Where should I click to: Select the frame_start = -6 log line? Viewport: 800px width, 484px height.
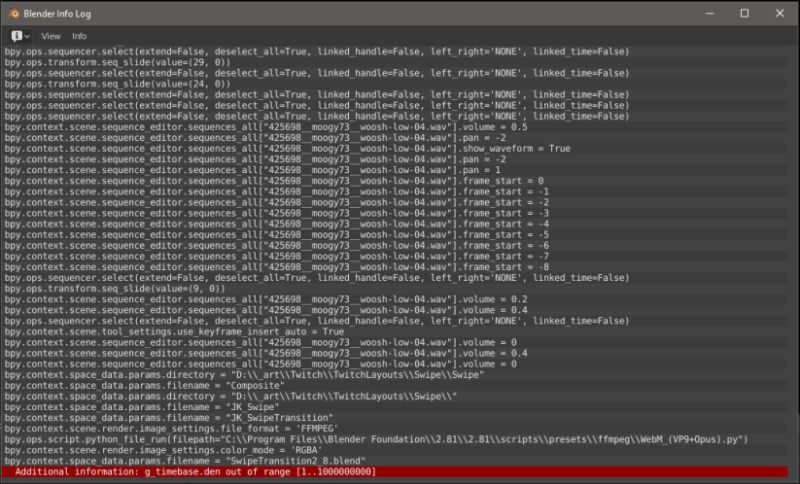click(395, 245)
